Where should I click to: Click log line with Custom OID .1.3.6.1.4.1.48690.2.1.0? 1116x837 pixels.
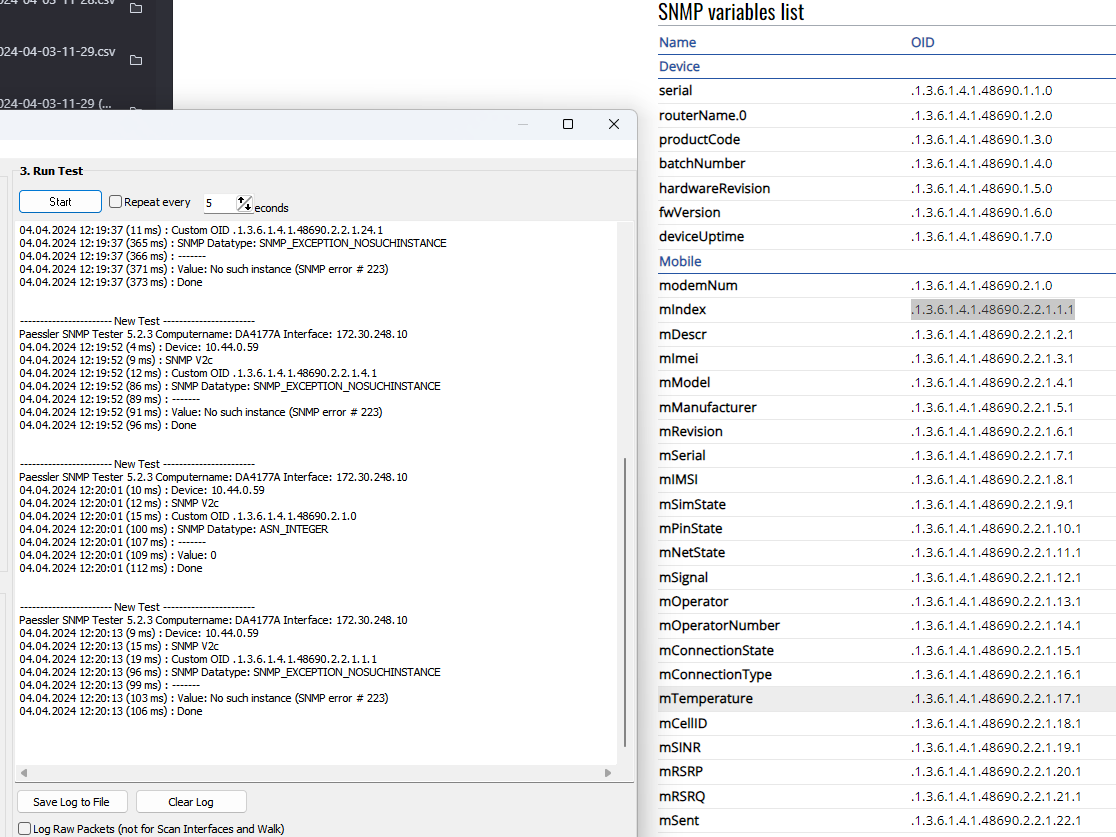(188, 517)
